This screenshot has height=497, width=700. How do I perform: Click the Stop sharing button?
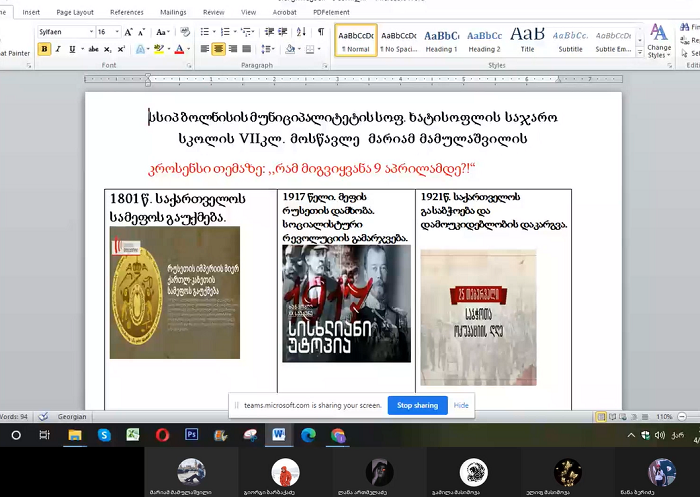point(417,405)
